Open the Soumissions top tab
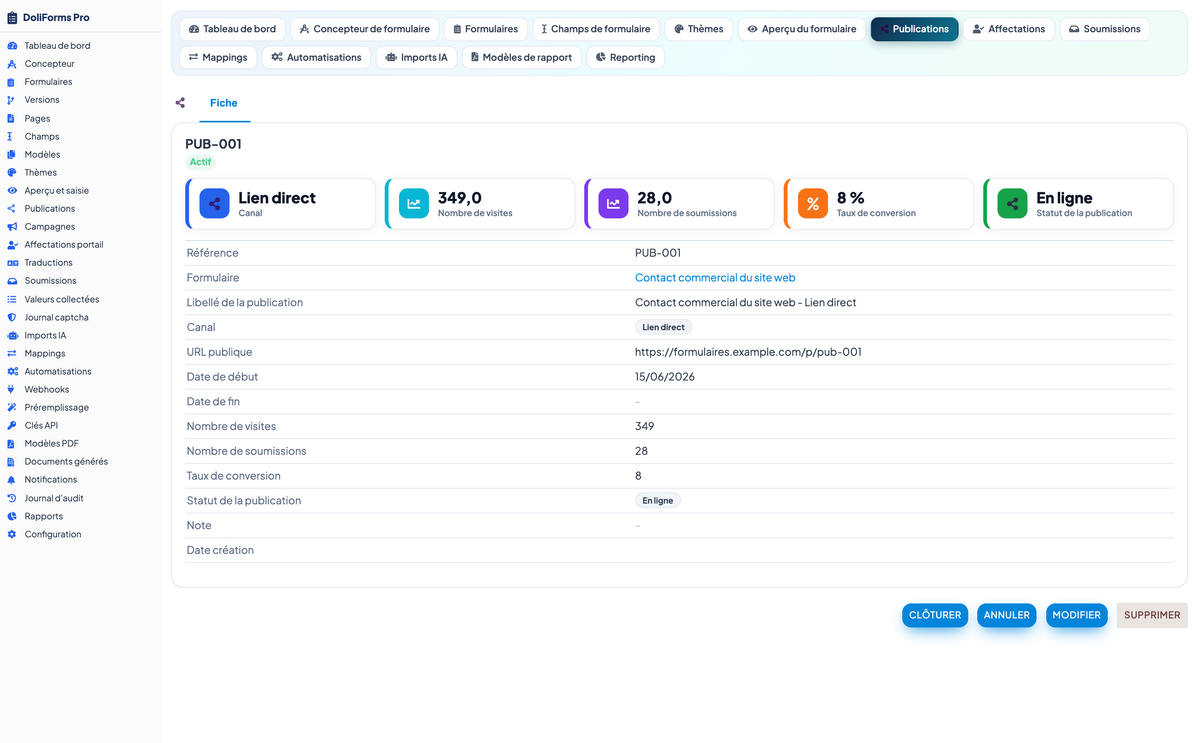The width and height of the screenshot is (1200, 743). [1104, 29]
